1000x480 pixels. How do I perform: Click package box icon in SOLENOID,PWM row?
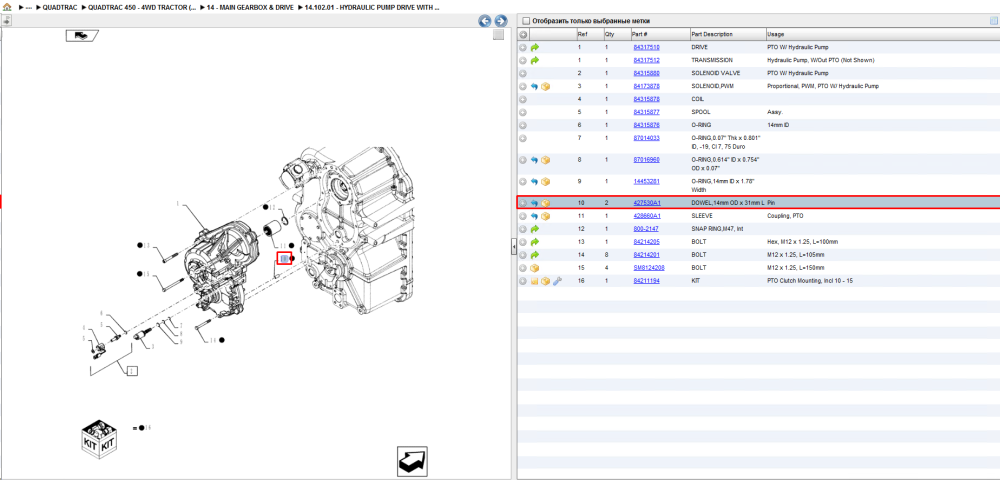pos(545,86)
